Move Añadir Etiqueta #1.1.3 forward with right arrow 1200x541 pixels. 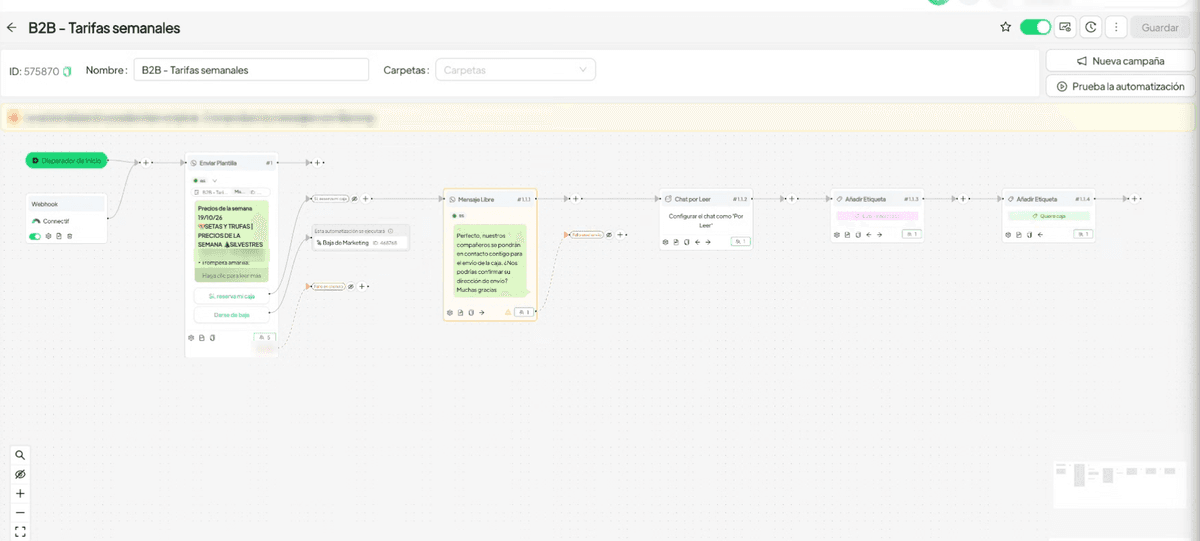(x=879, y=235)
